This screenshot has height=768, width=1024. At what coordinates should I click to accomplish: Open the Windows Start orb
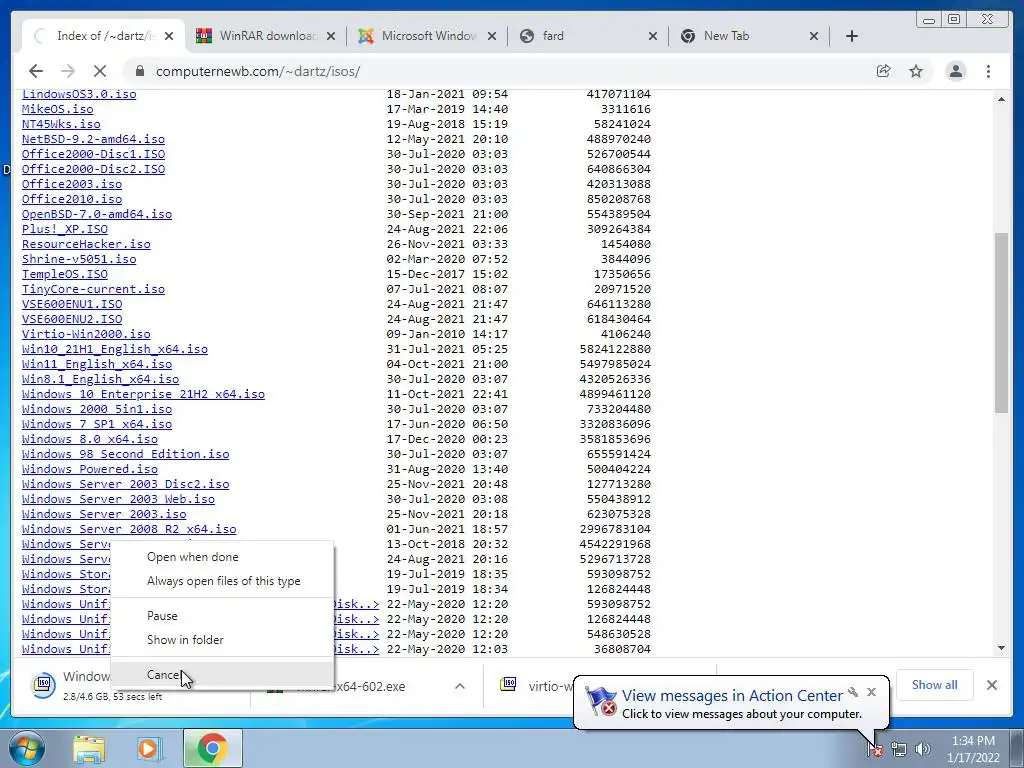pos(26,748)
